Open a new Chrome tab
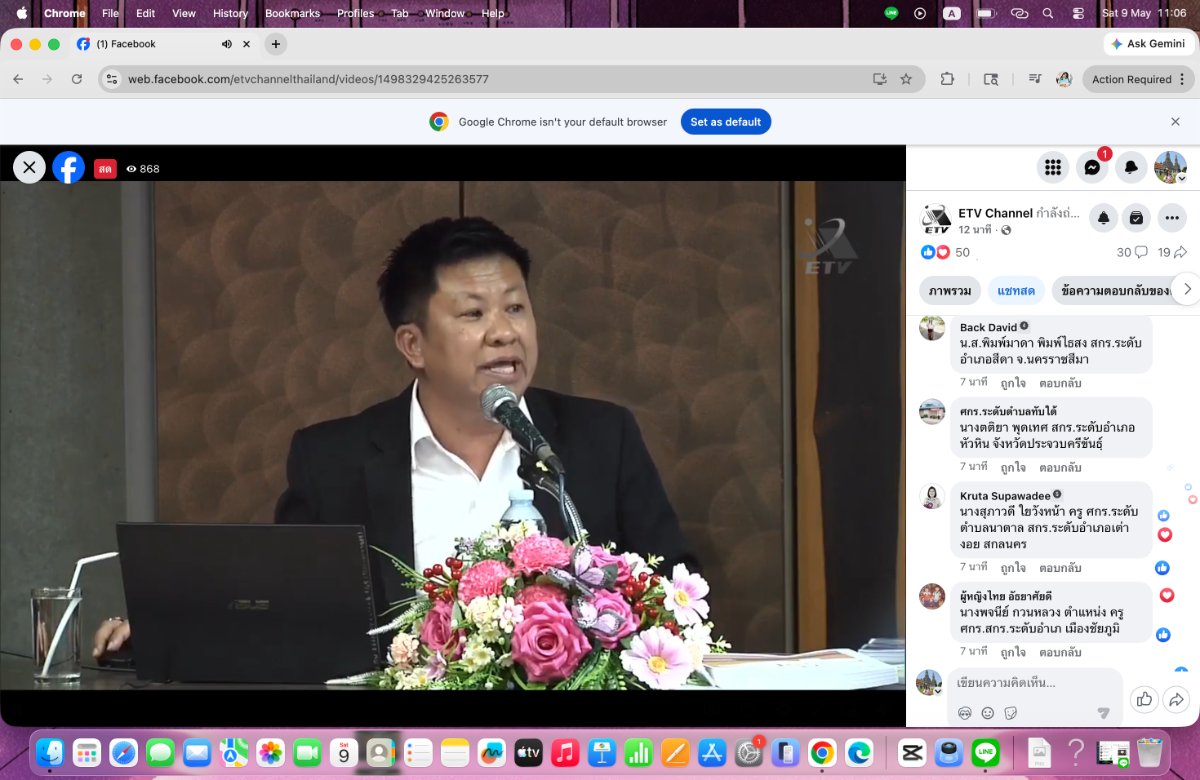This screenshot has height=780, width=1200. 276,44
